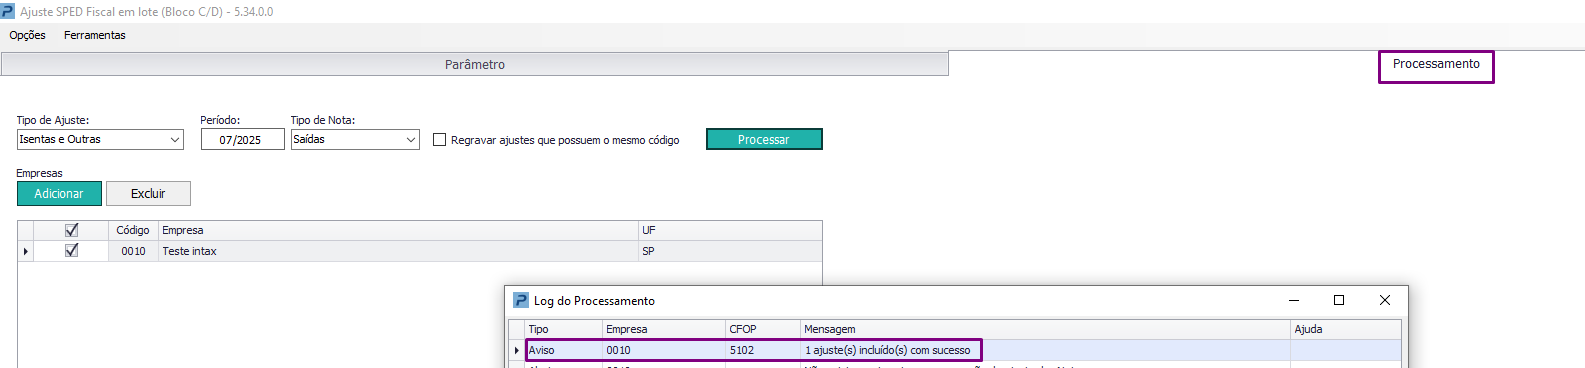This screenshot has width=1585, height=368.
Task: Maximize the Log do Processamento window
Action: pos(1339,300)
